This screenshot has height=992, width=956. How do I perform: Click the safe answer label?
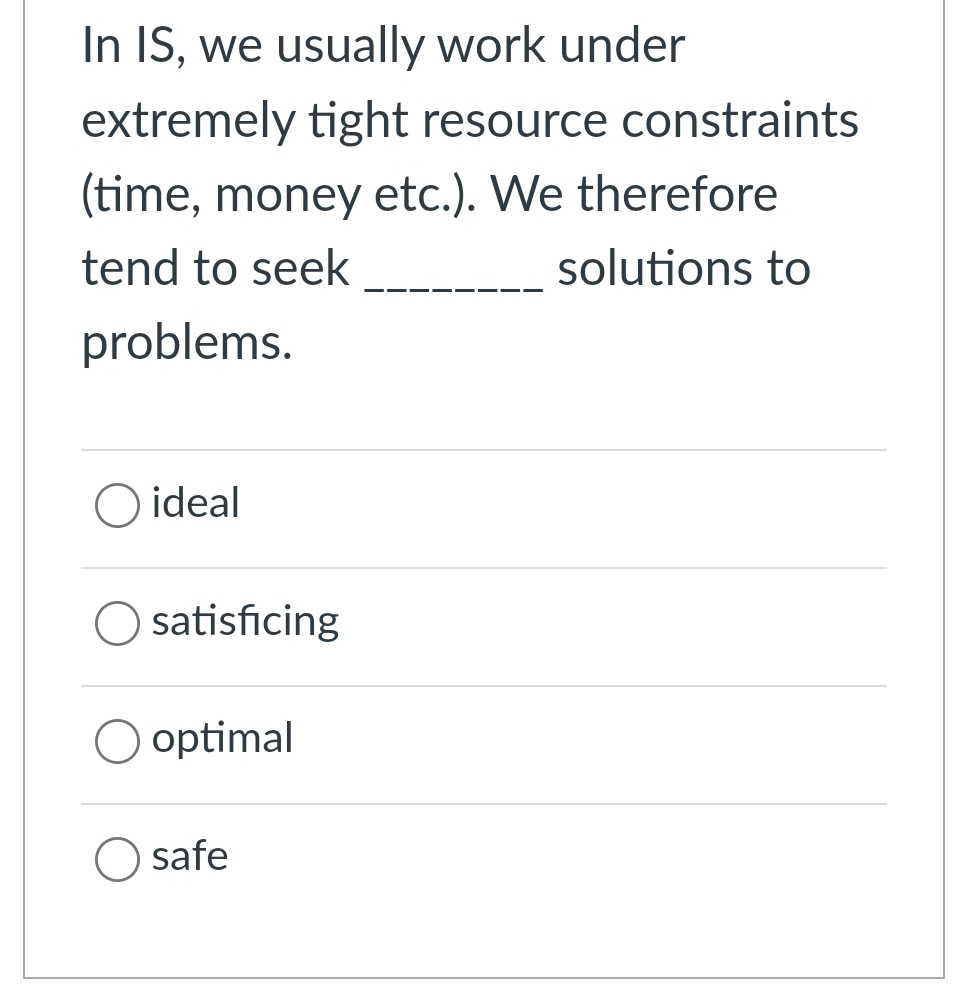point(190,857)
